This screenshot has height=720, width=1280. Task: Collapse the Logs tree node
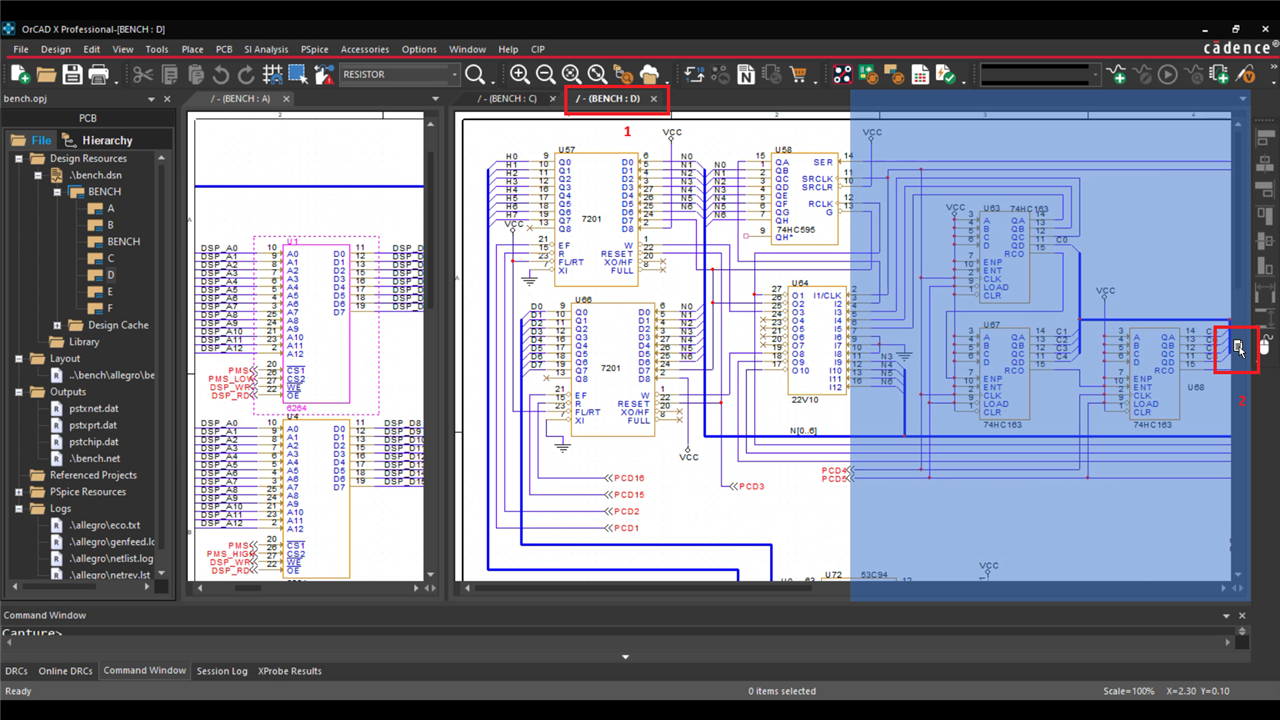pyautogui.click(x=19, y=508)
